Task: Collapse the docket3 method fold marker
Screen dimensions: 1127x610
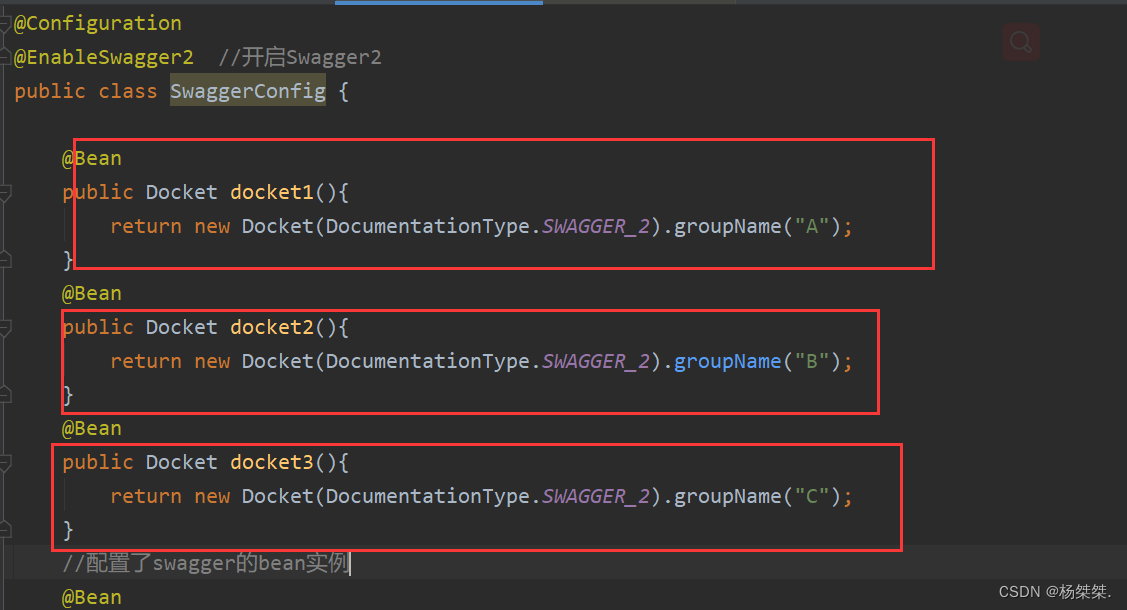Action: click(x=5, y=463)
